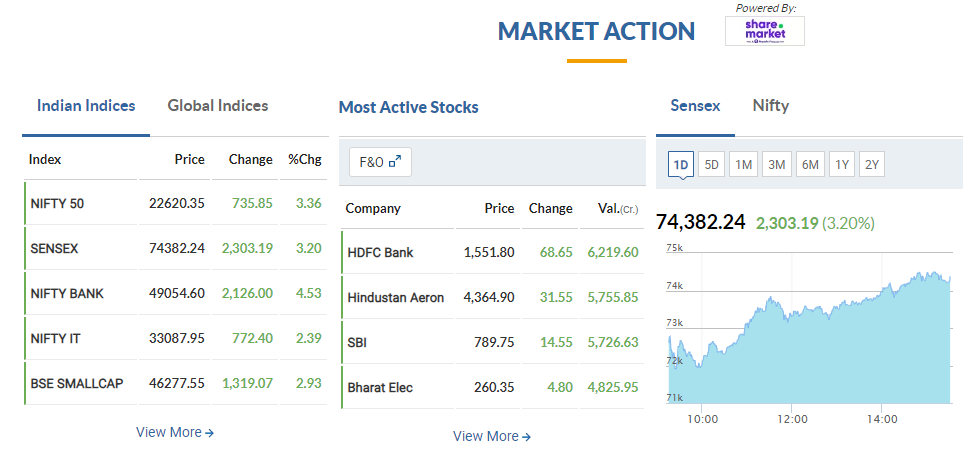Click the MARKET ACTION heading

pyautogui.click(x=596, y=31)
